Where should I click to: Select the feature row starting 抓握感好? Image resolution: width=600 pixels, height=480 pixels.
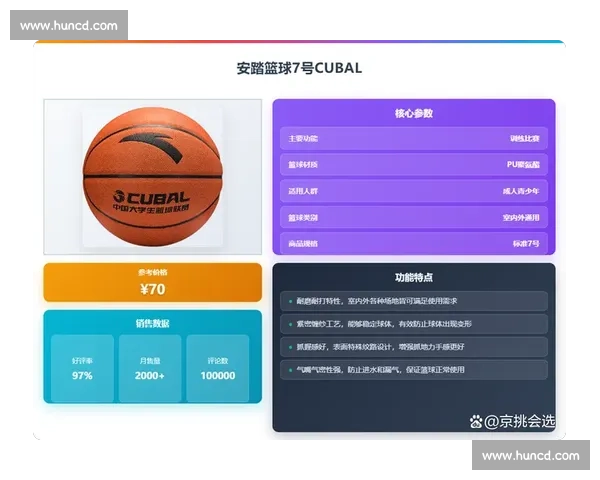(414, 347)
